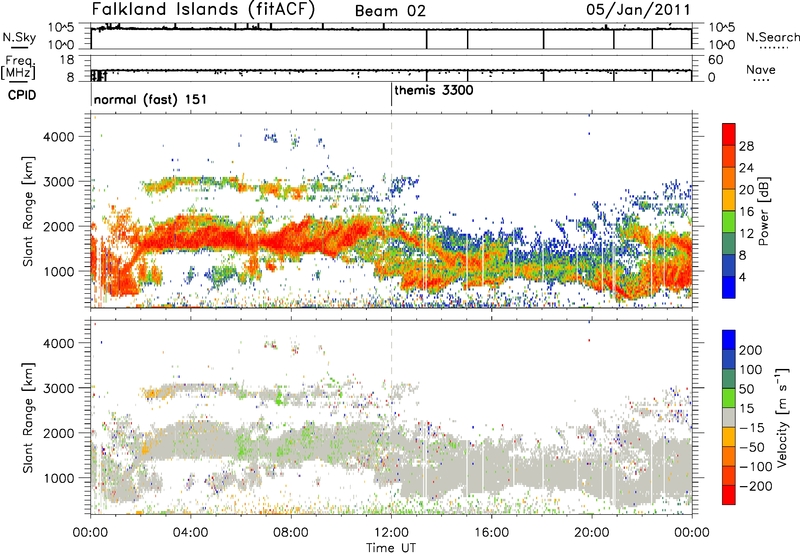Image resolution: width=800 pixels, height=554 pixels.
Task: Click the "N.Sky" legend label
Action: 19,37
